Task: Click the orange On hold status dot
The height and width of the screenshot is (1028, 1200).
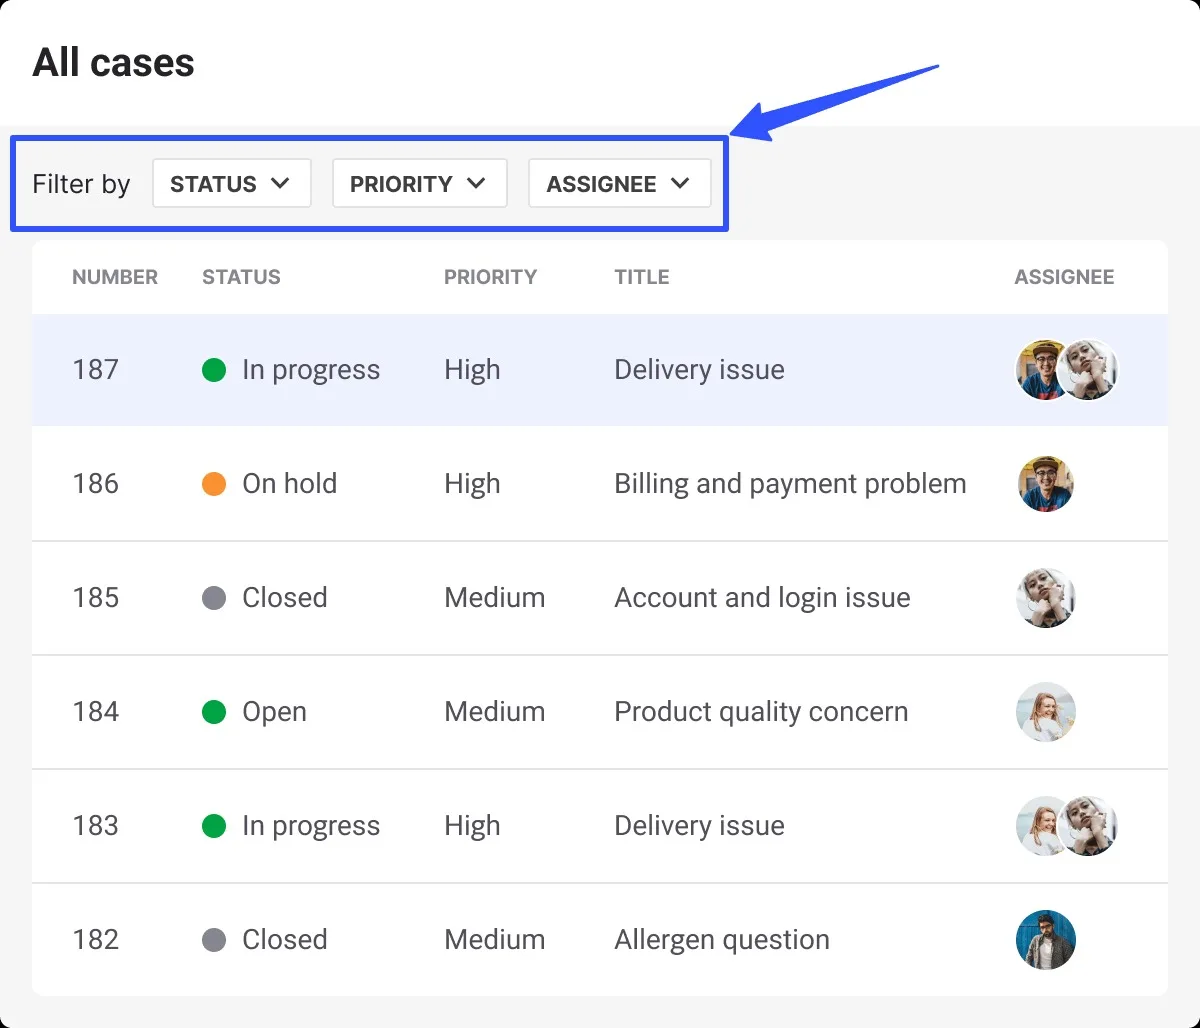Action: pos(214,484)
